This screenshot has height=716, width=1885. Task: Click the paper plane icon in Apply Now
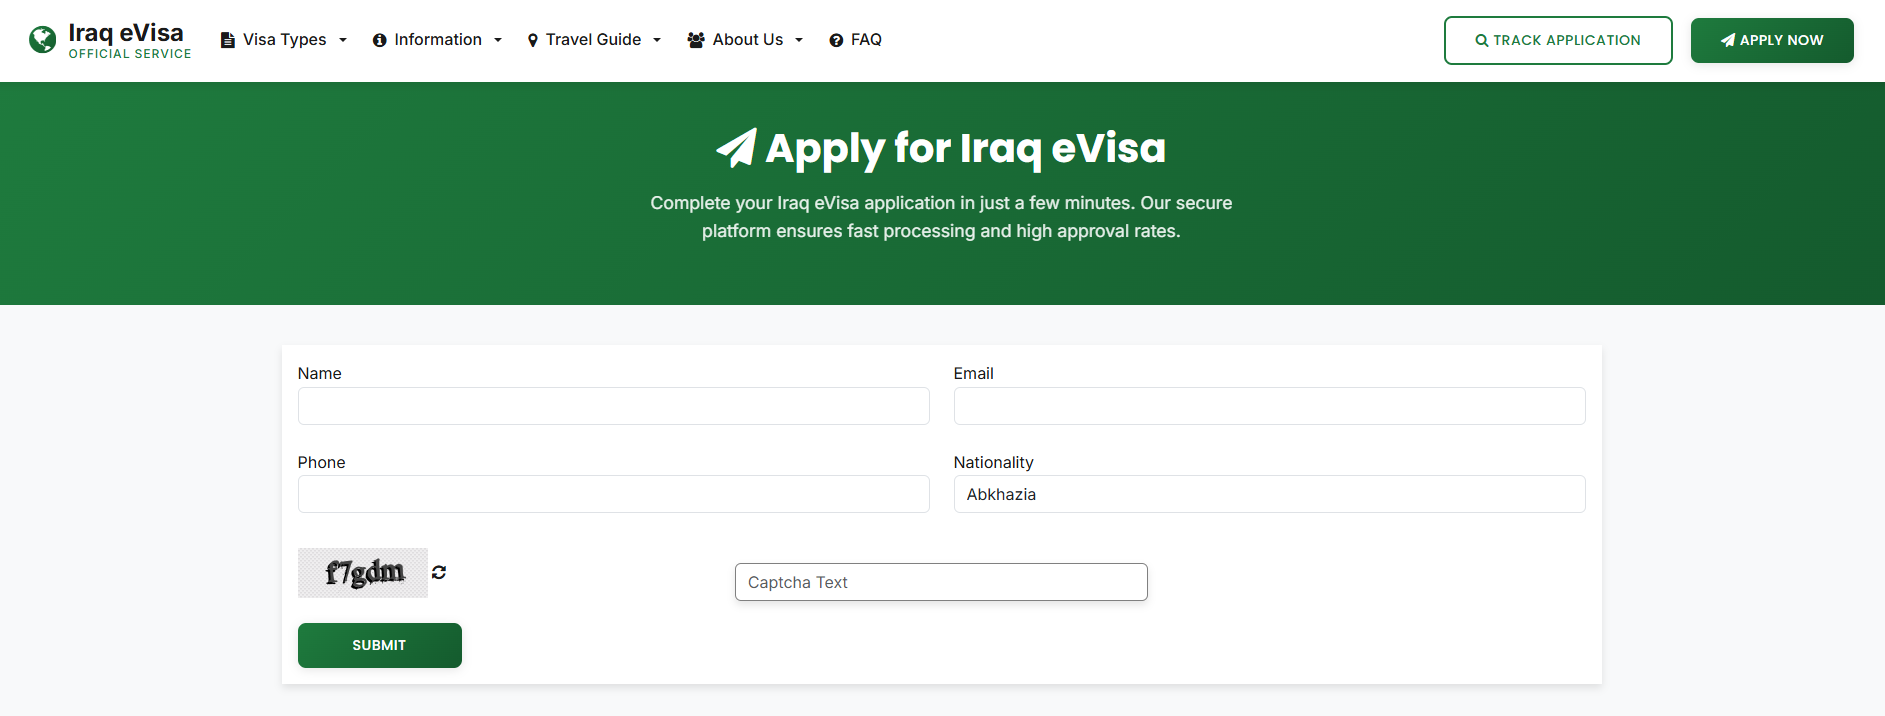[1728, 40]
